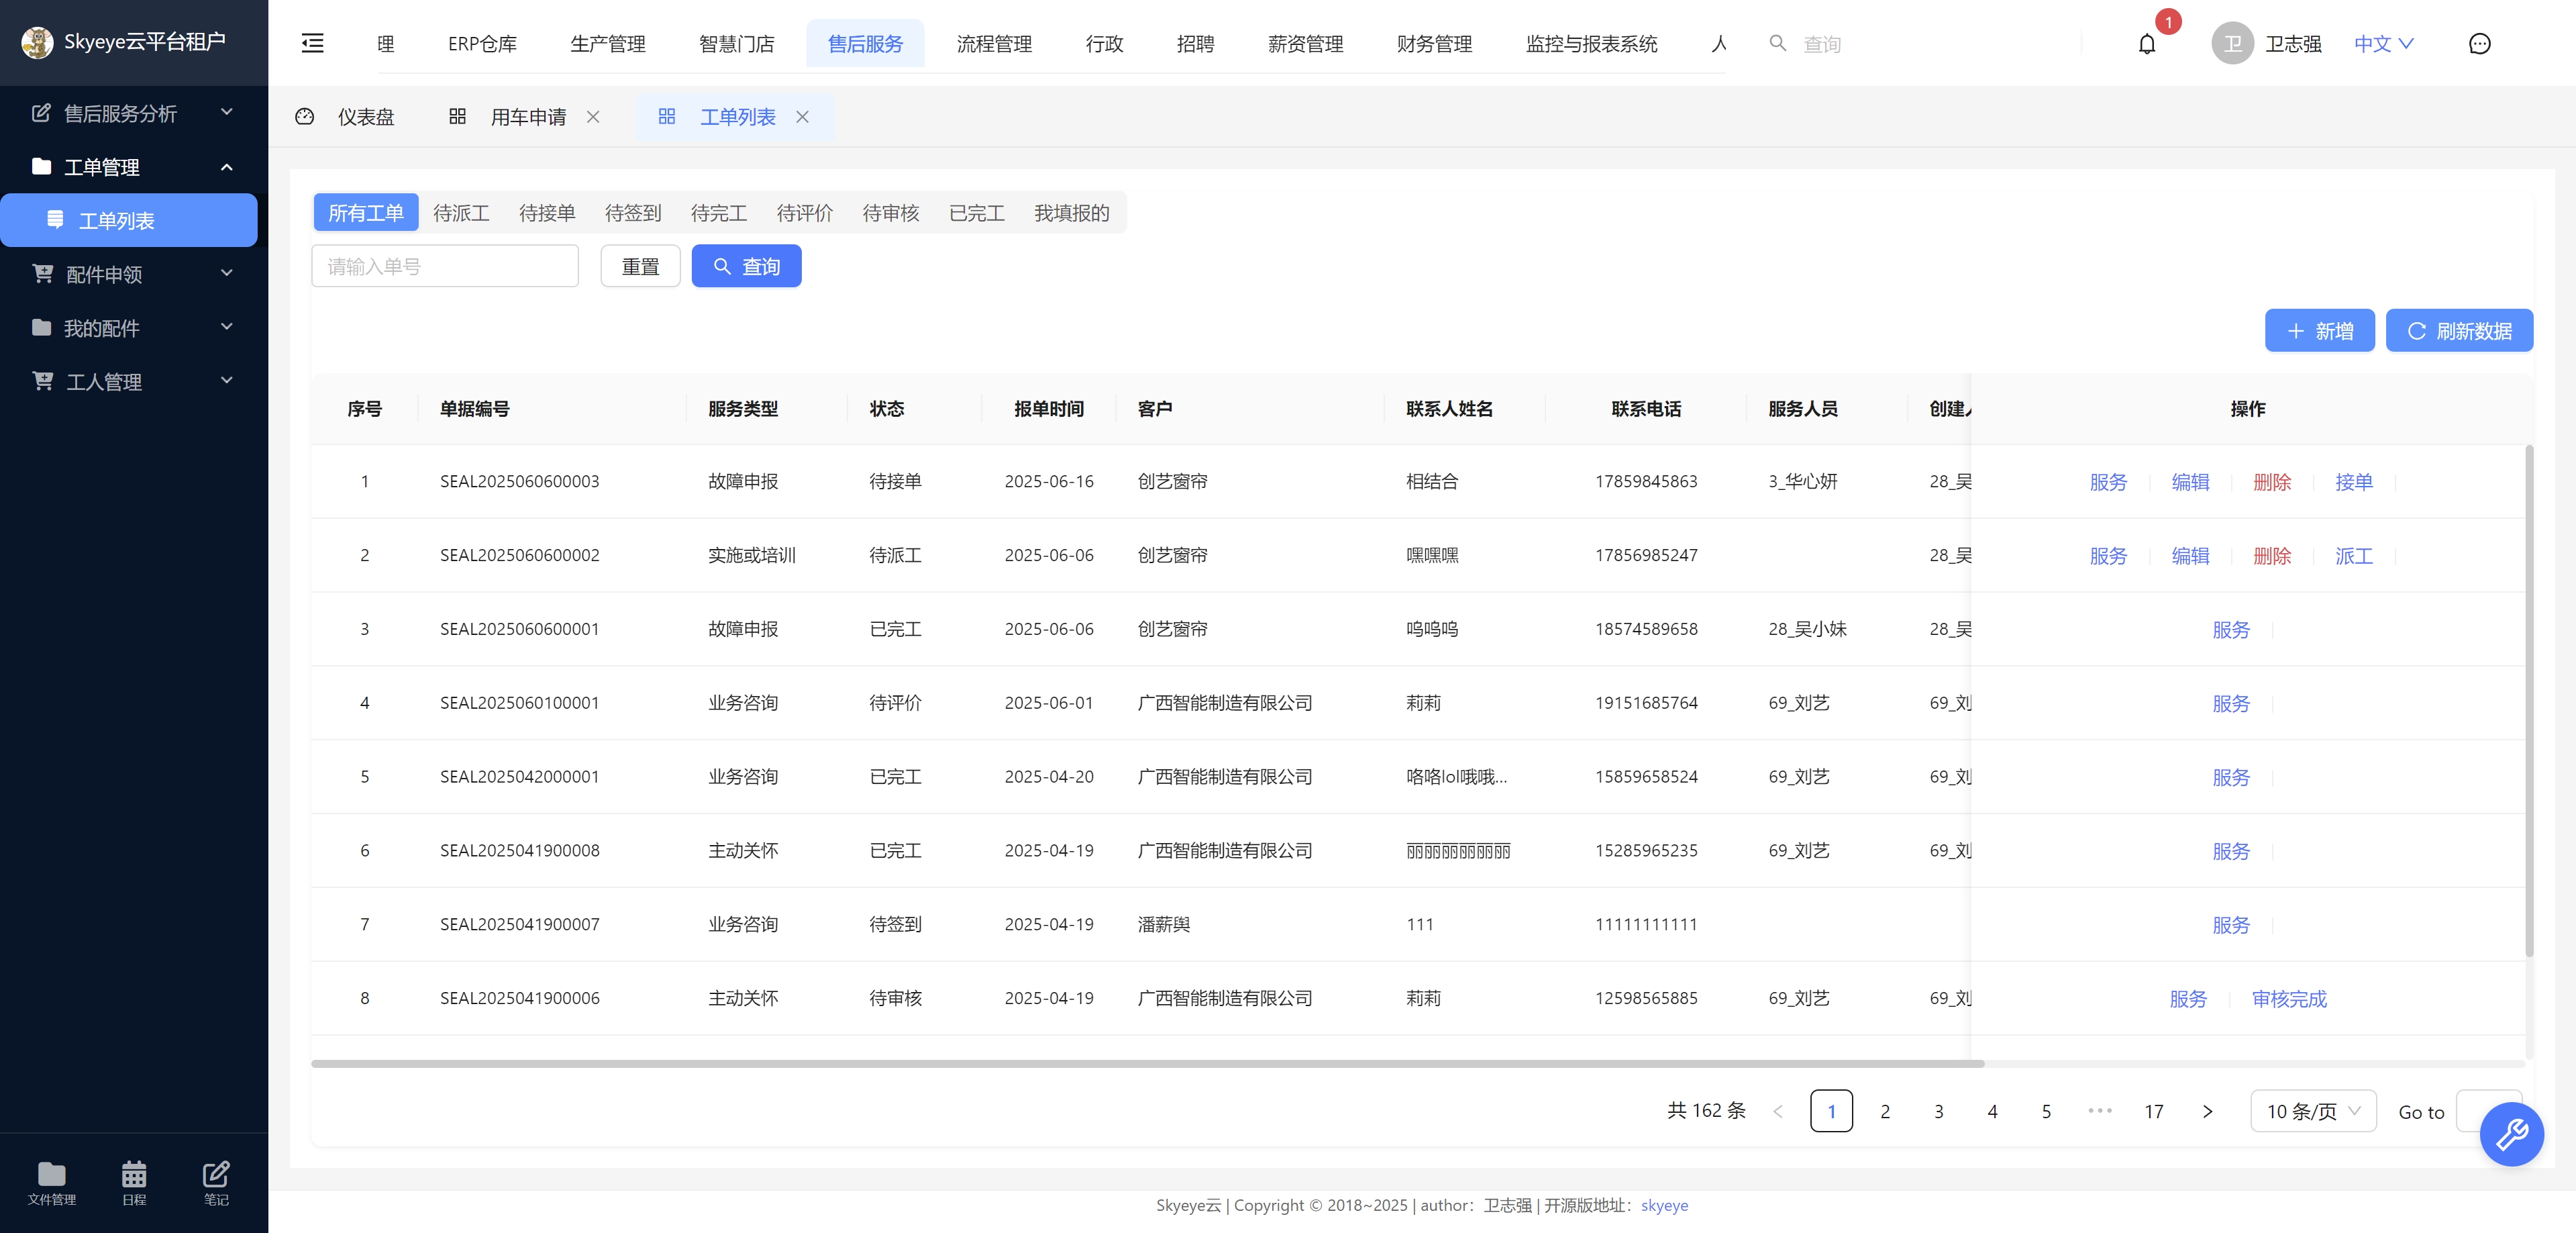Open 智慧门店 top menu
The image size is (2576, 1233).
736,44
